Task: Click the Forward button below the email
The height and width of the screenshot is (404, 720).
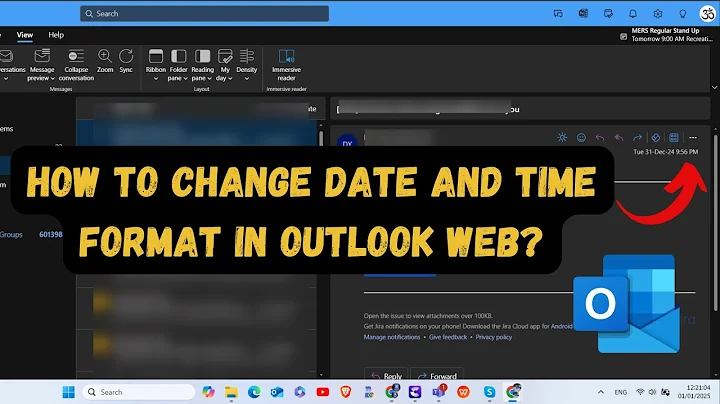Action: (437, 376)
